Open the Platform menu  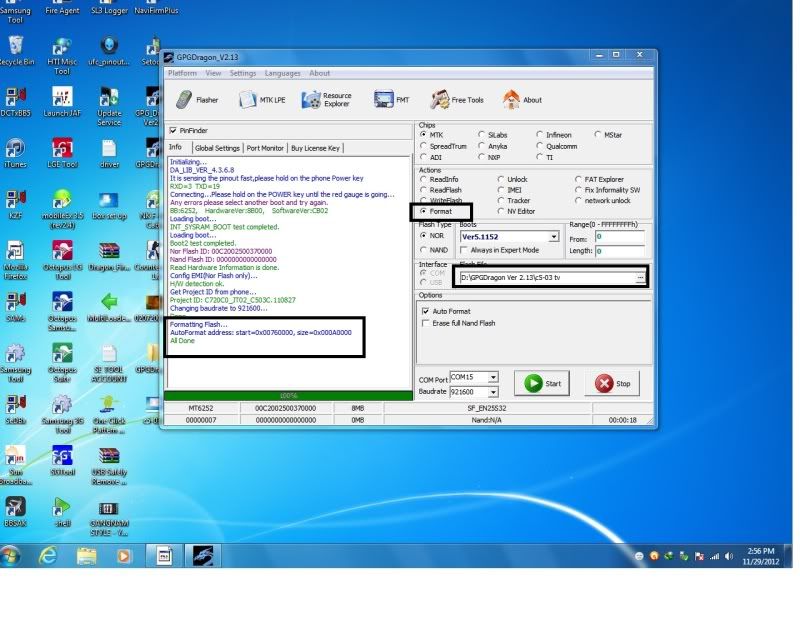click(182, 73)
